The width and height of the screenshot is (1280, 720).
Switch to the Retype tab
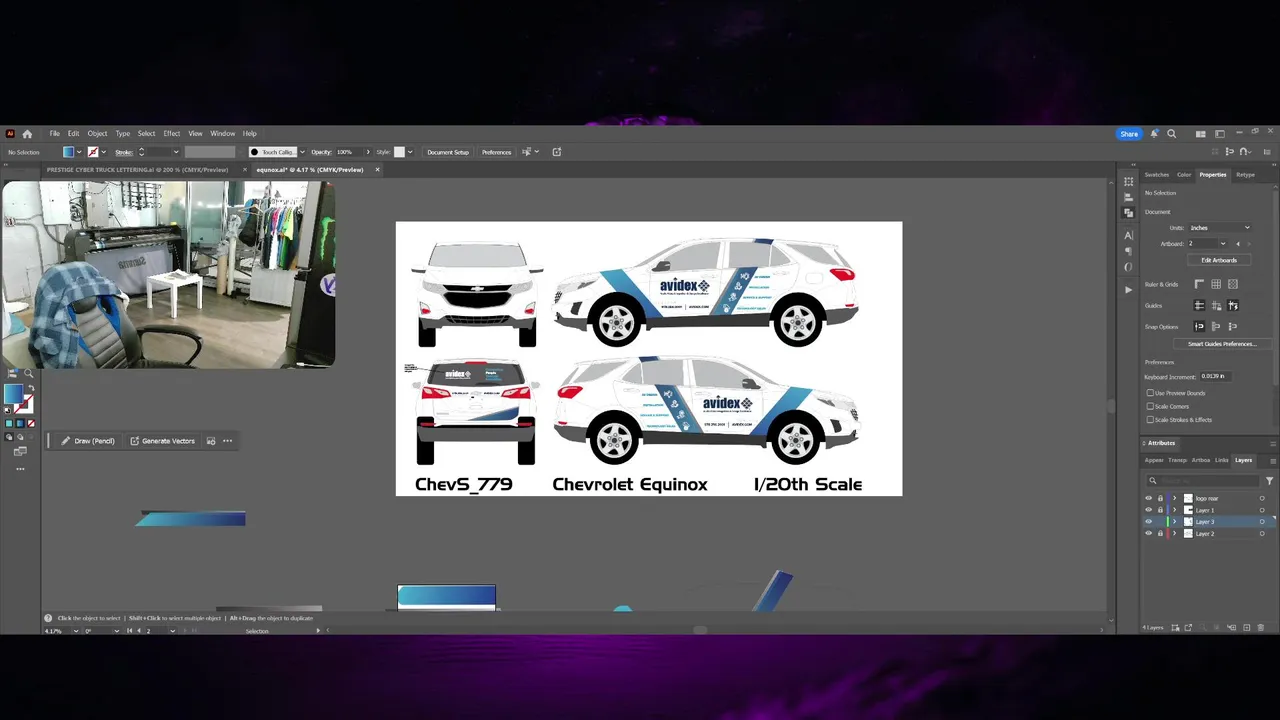(1245, 175)
